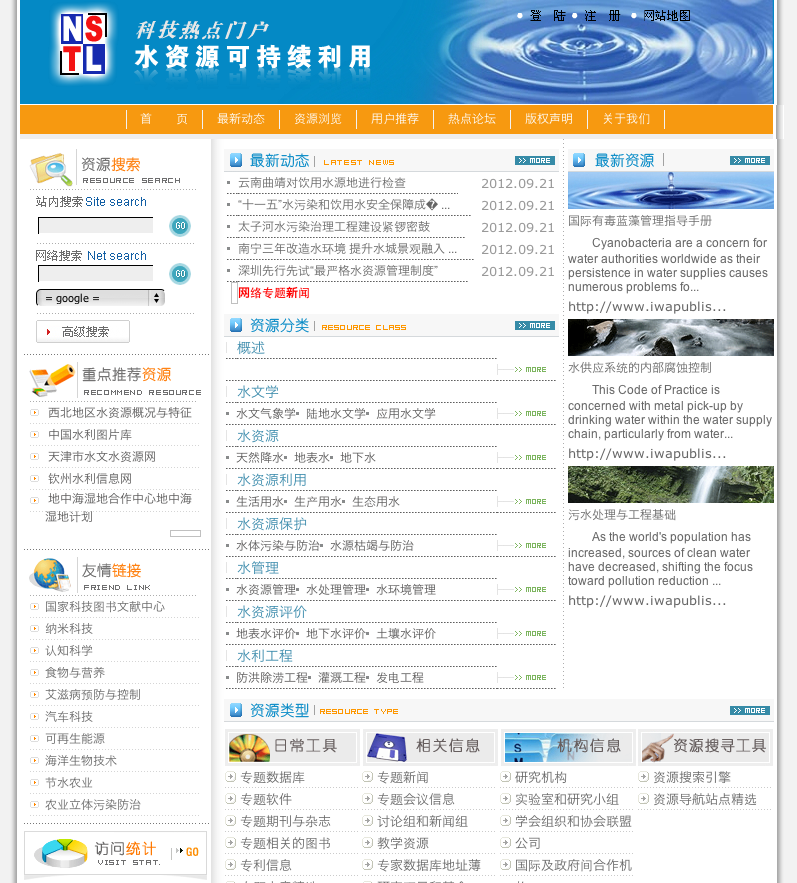Click MORE icon beside 最新动态

(x=534, y=160)
